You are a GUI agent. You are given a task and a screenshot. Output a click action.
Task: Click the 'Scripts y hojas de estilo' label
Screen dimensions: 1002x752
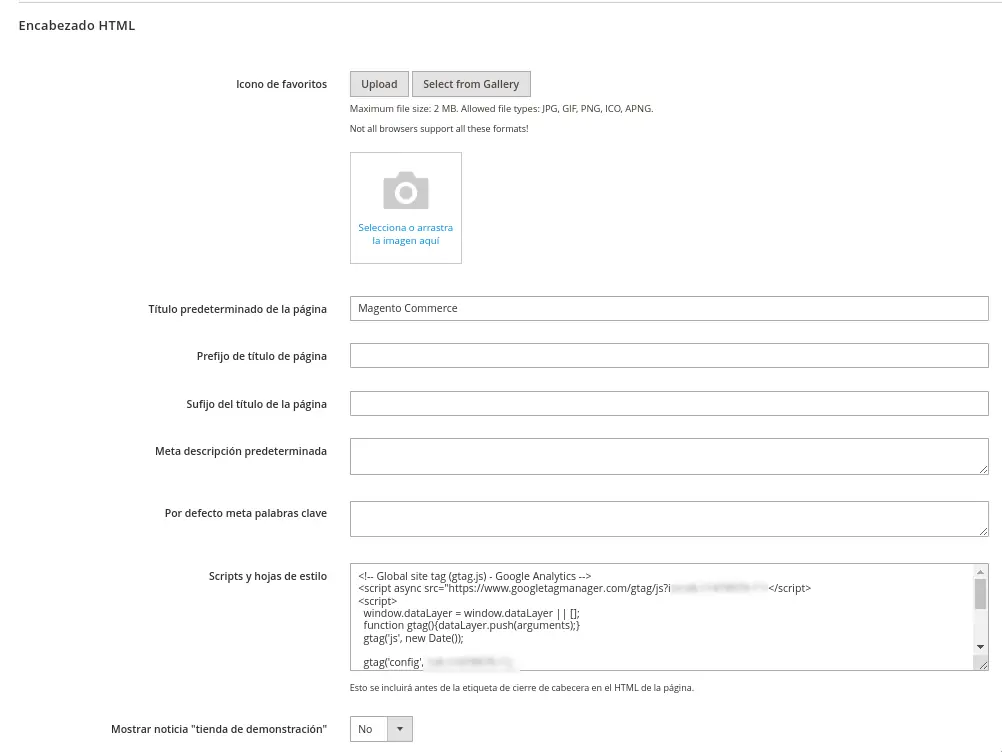pyautogui.click(x=268, y=576)
